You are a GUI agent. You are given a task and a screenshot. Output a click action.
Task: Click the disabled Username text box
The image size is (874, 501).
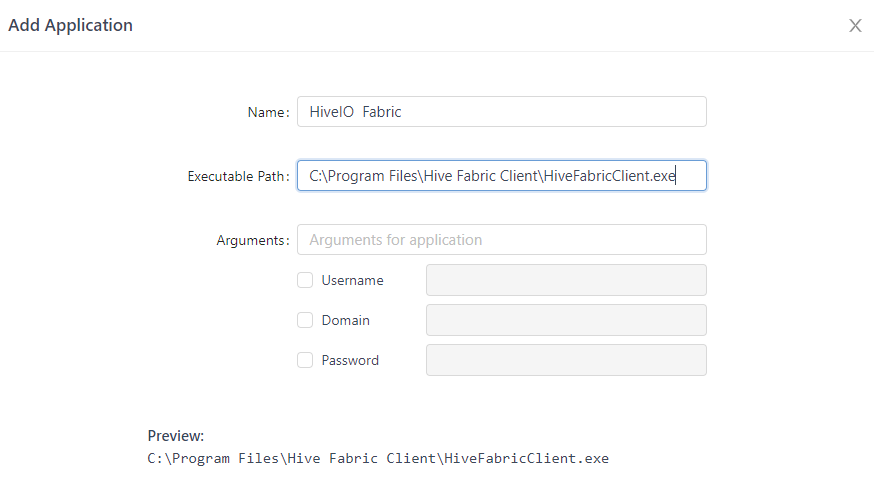point(566,281)
